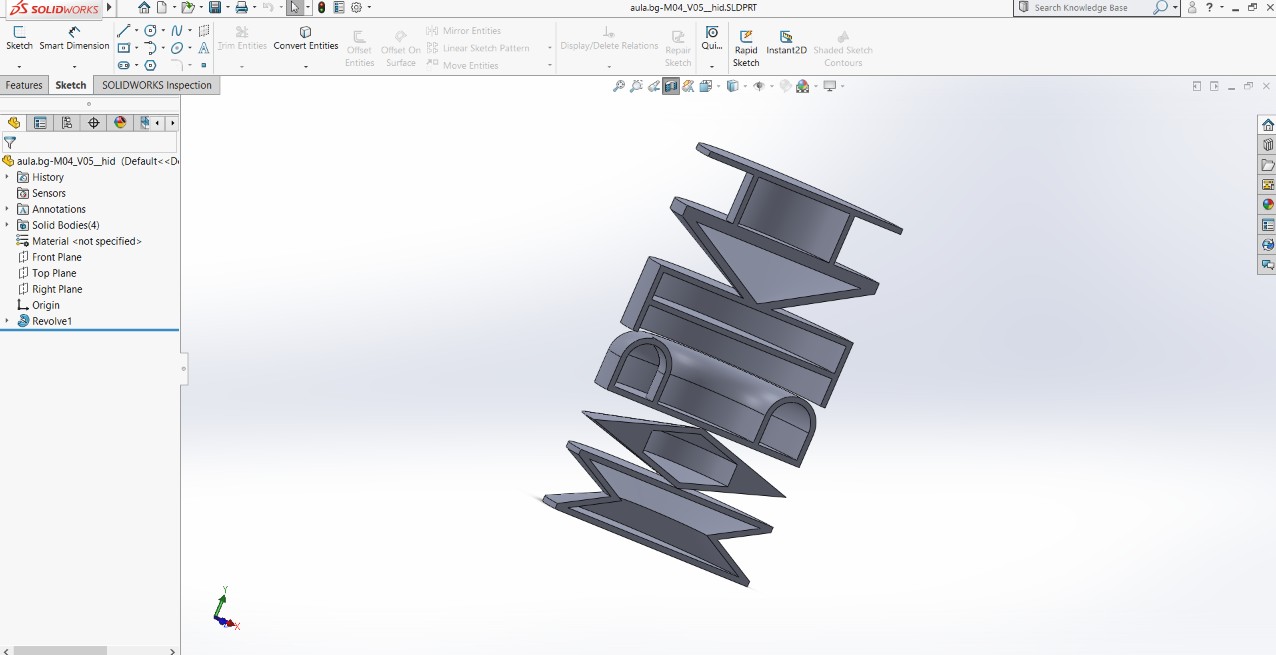Expand the History folder in tree

7,177
